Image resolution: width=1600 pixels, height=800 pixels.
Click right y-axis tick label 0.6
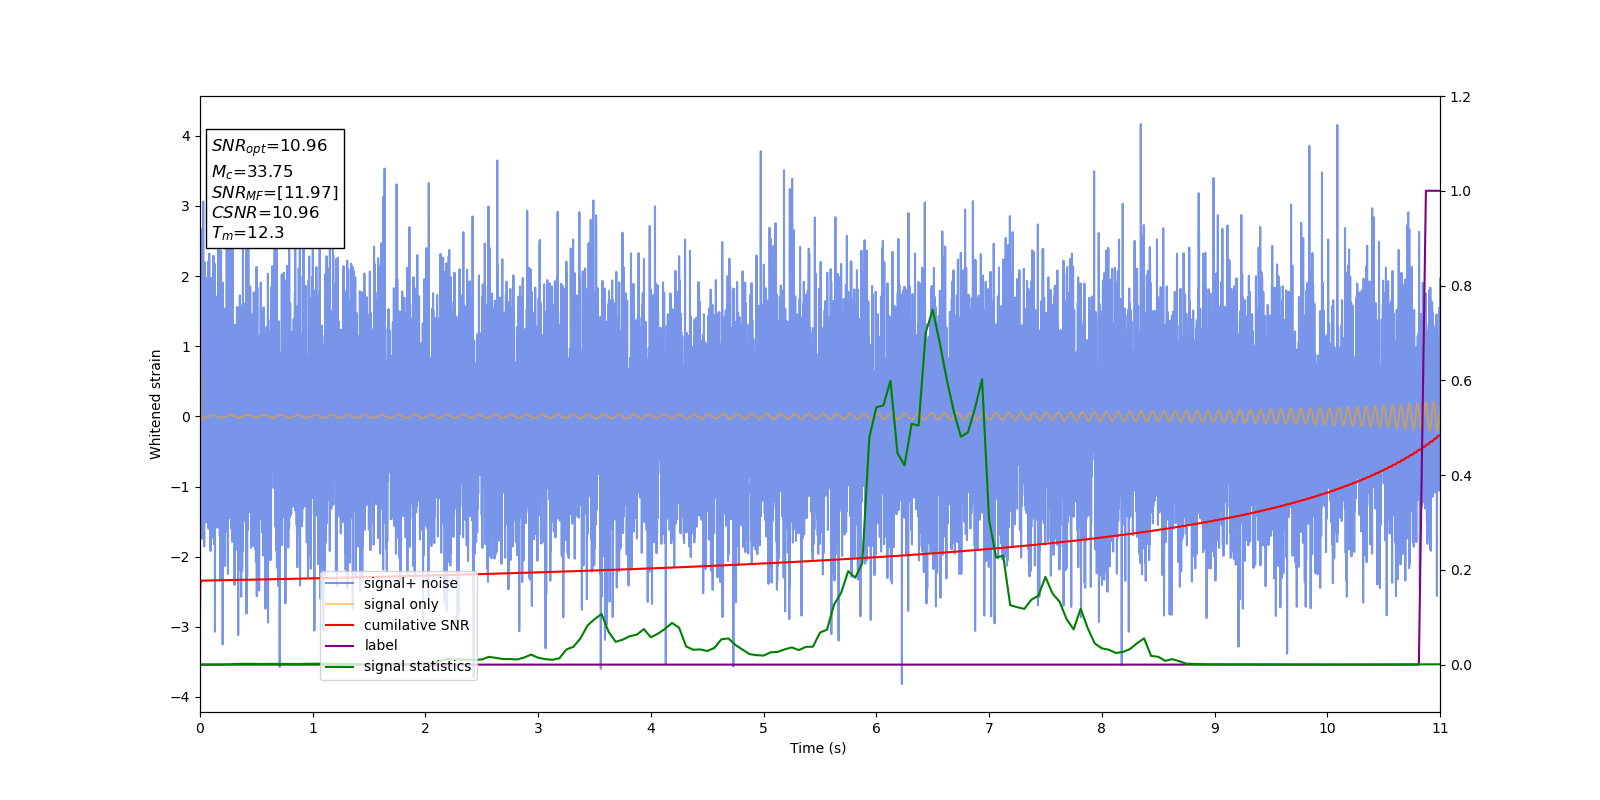pyautogui.click(x=1460, y=381)
